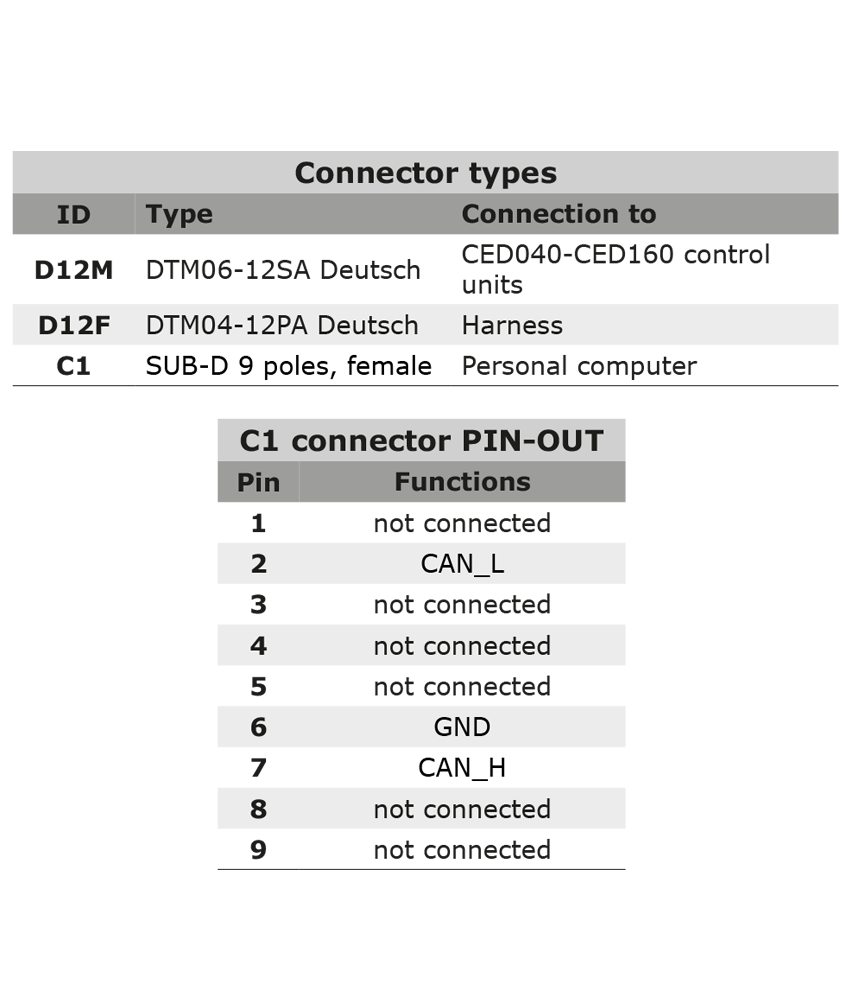Click the D12F connector ID cell
Screen dimensions: 850x1000
tap(74, 325)
